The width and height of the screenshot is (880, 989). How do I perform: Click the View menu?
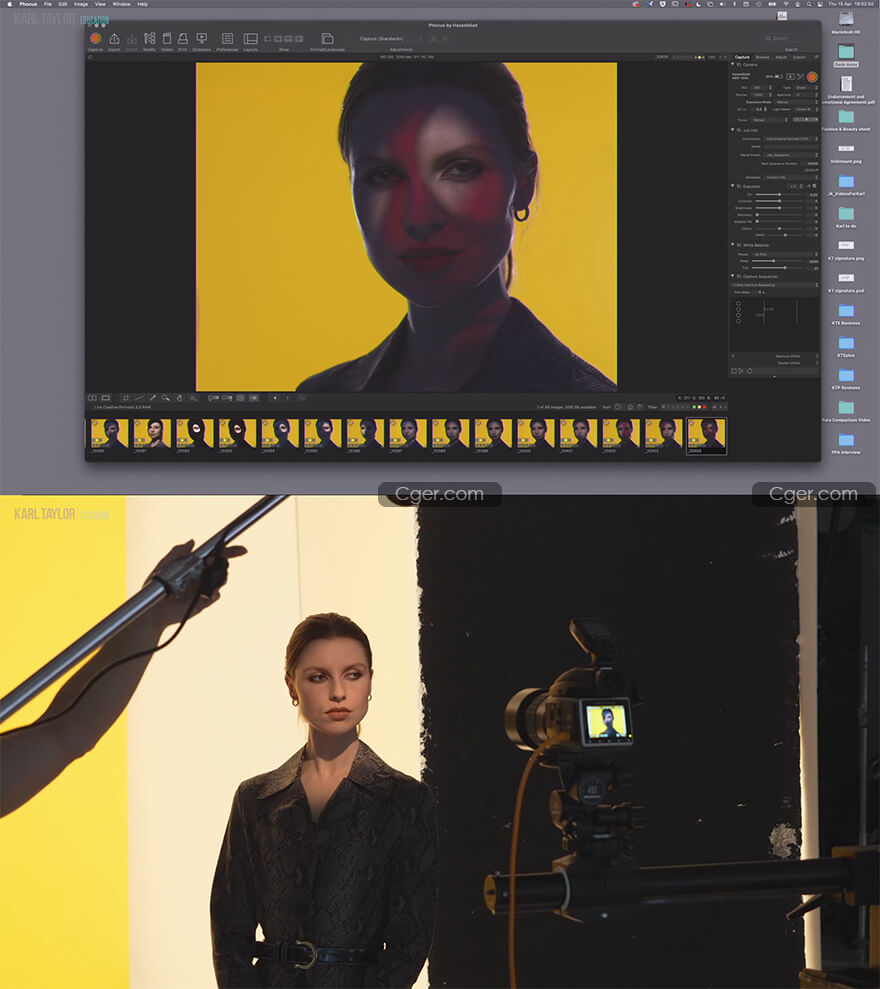tap(100, 4)
